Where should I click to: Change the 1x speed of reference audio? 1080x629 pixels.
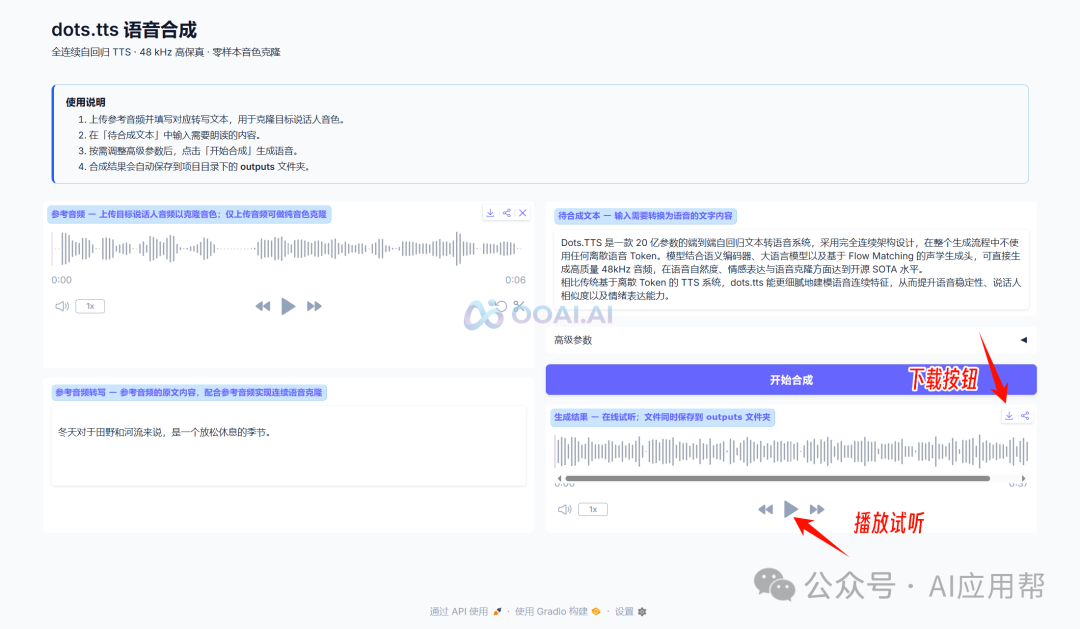90,306
